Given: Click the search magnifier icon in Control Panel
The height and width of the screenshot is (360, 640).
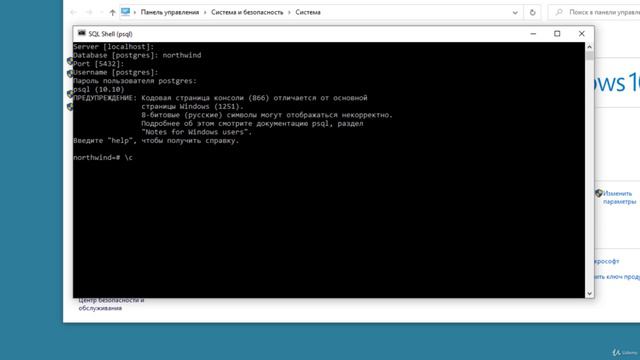Looking at the screenshot, I should 559,13.
